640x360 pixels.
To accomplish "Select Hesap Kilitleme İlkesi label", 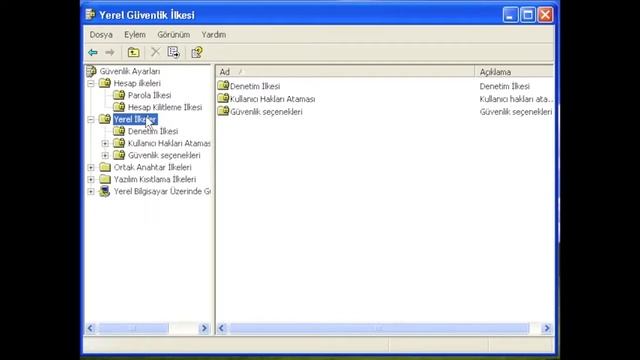I will tap(165, 107).
